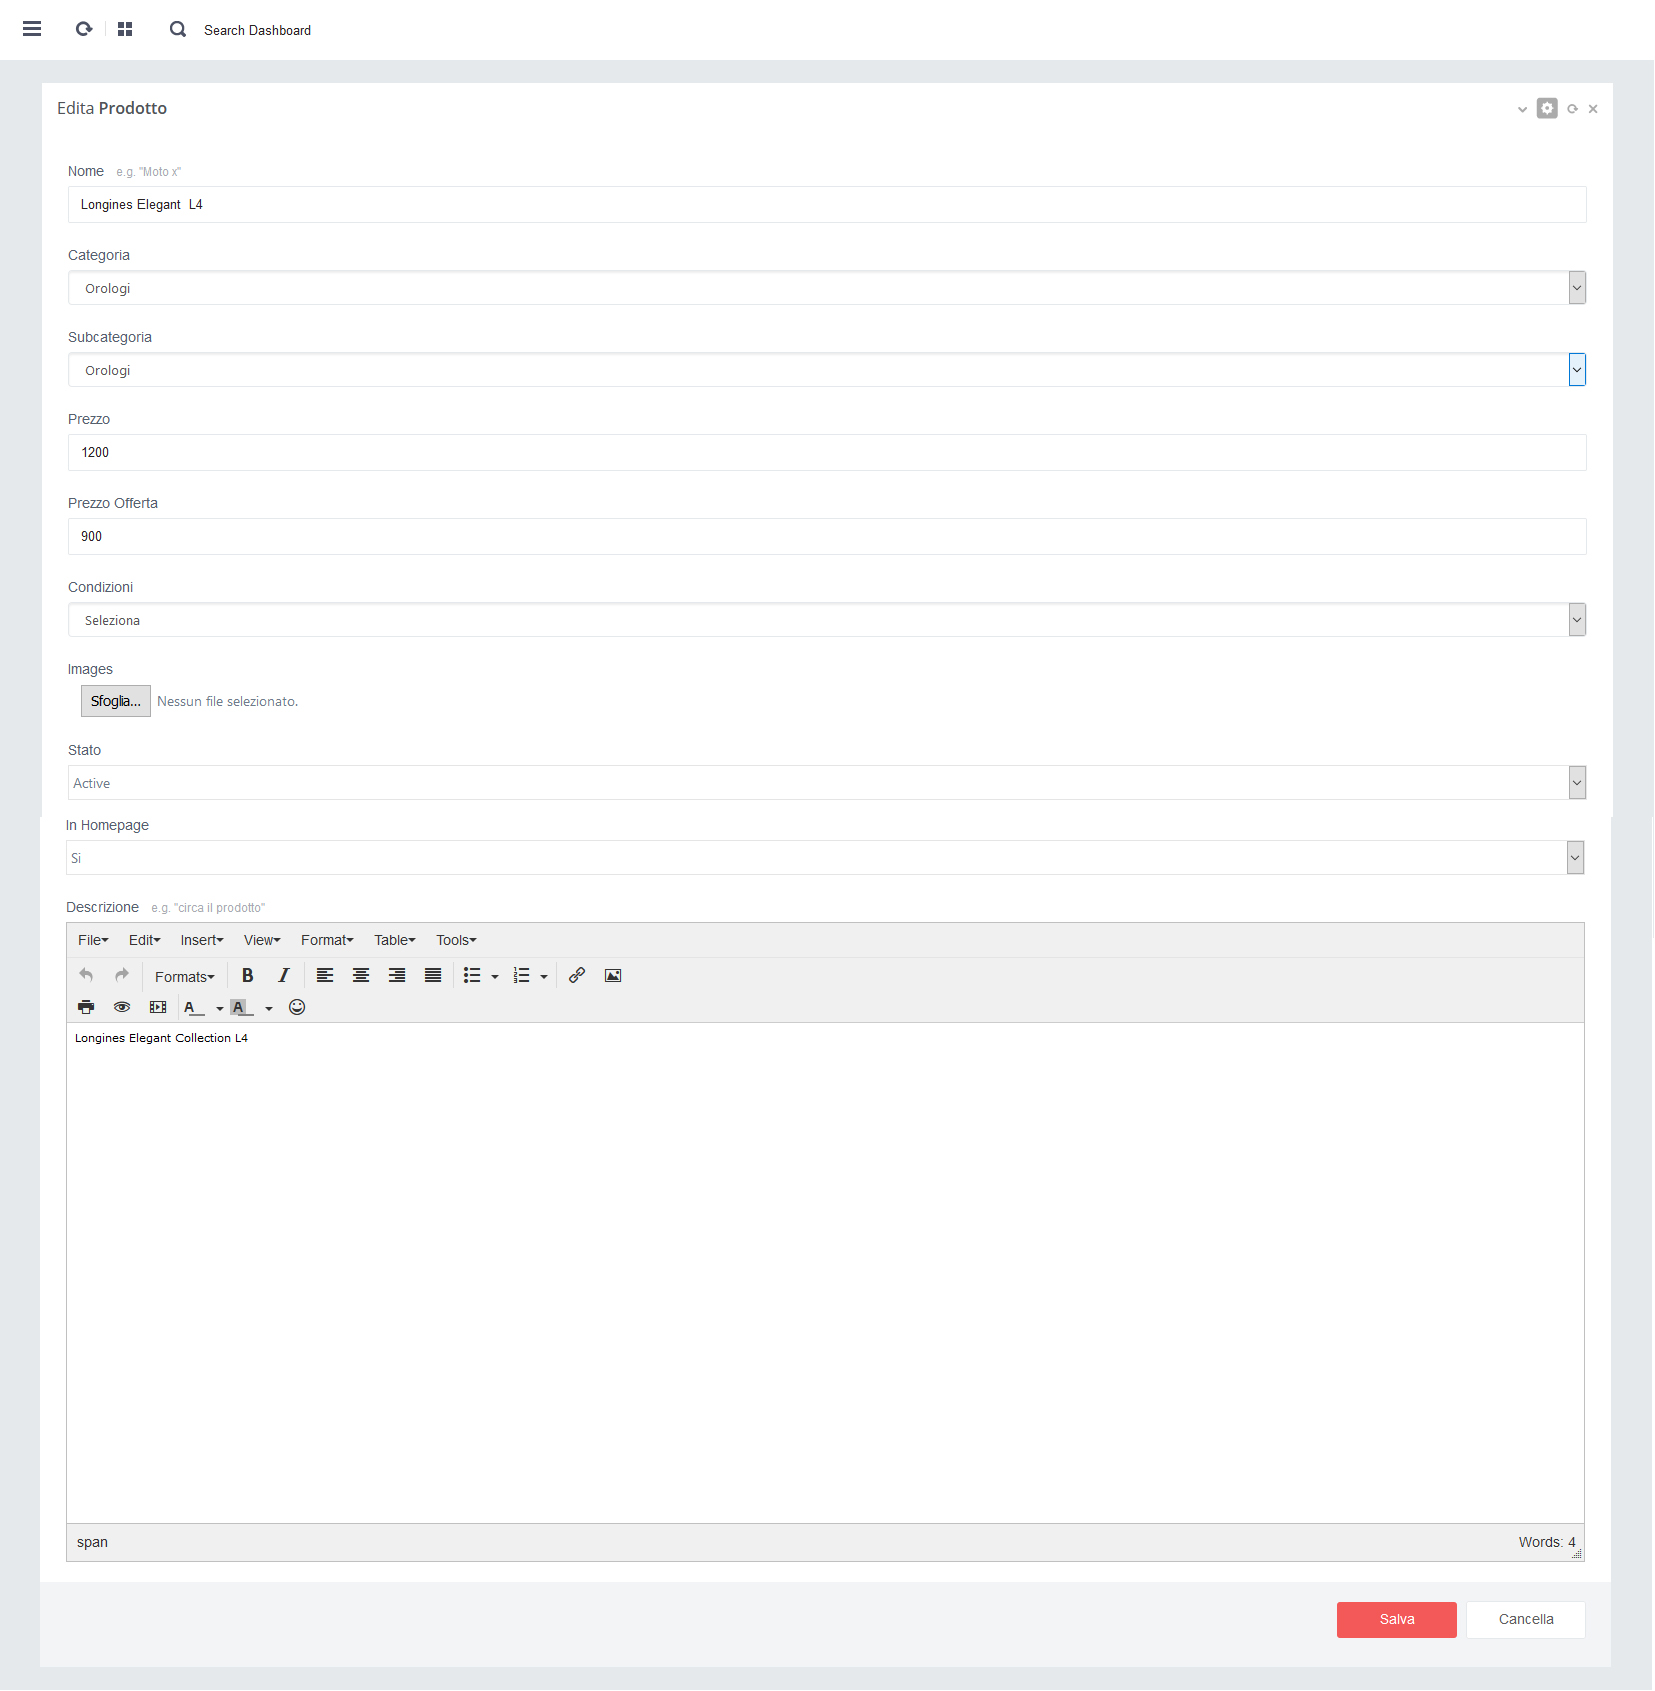Open the emoticons picker
1655x1691 pixels.
297,1007
